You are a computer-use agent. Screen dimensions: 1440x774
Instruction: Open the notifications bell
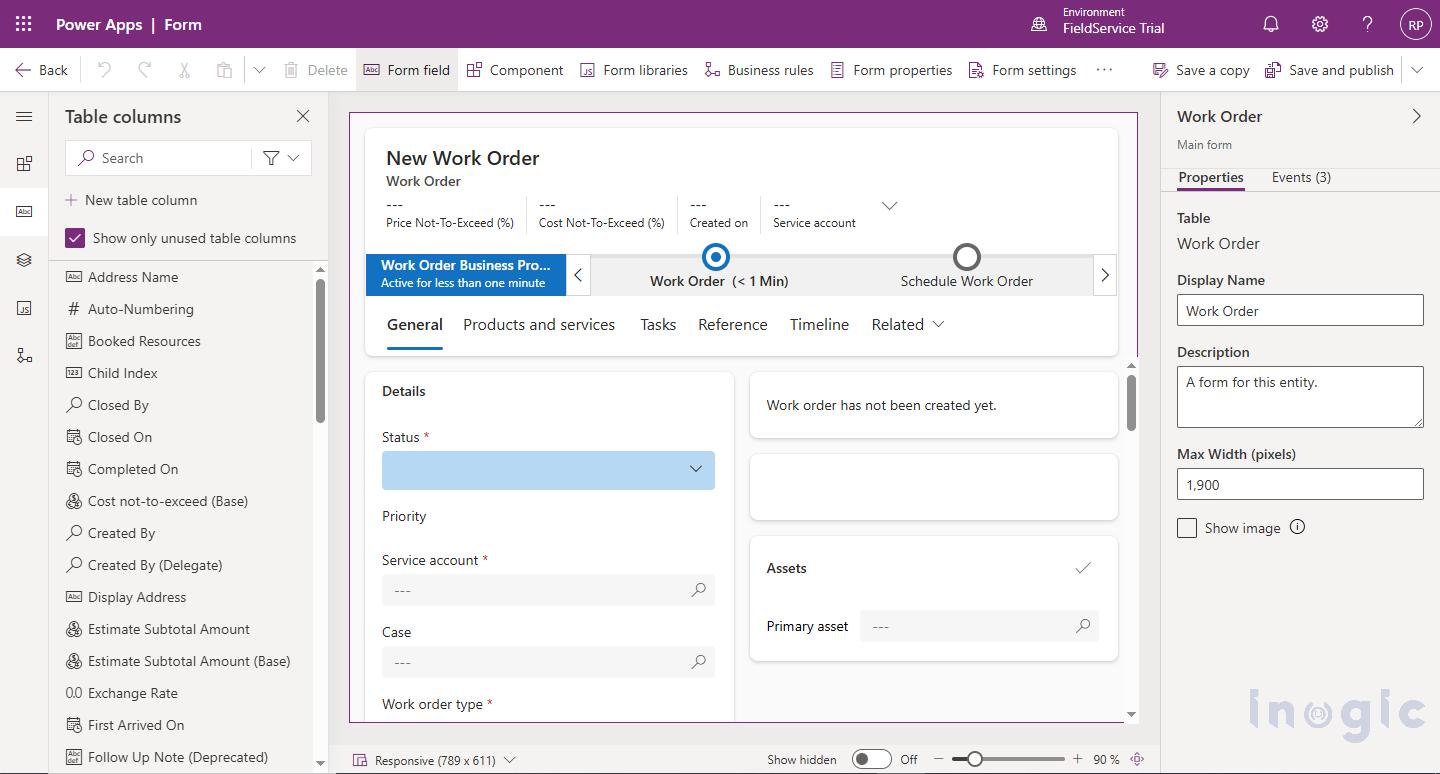point(1271,24)
